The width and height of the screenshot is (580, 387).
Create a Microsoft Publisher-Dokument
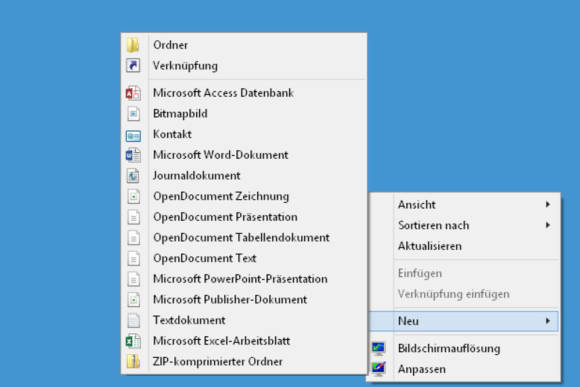click(x=244, y=300)
